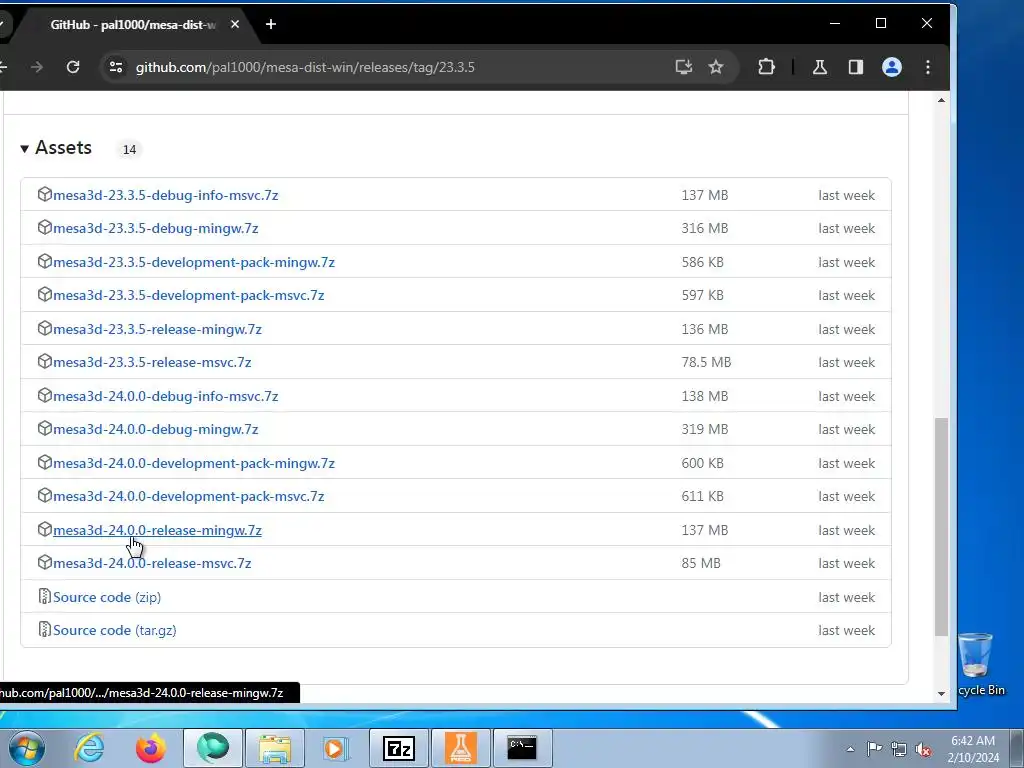
Task: Open Recycle Bin on desktop
Action: pos(978,665)
